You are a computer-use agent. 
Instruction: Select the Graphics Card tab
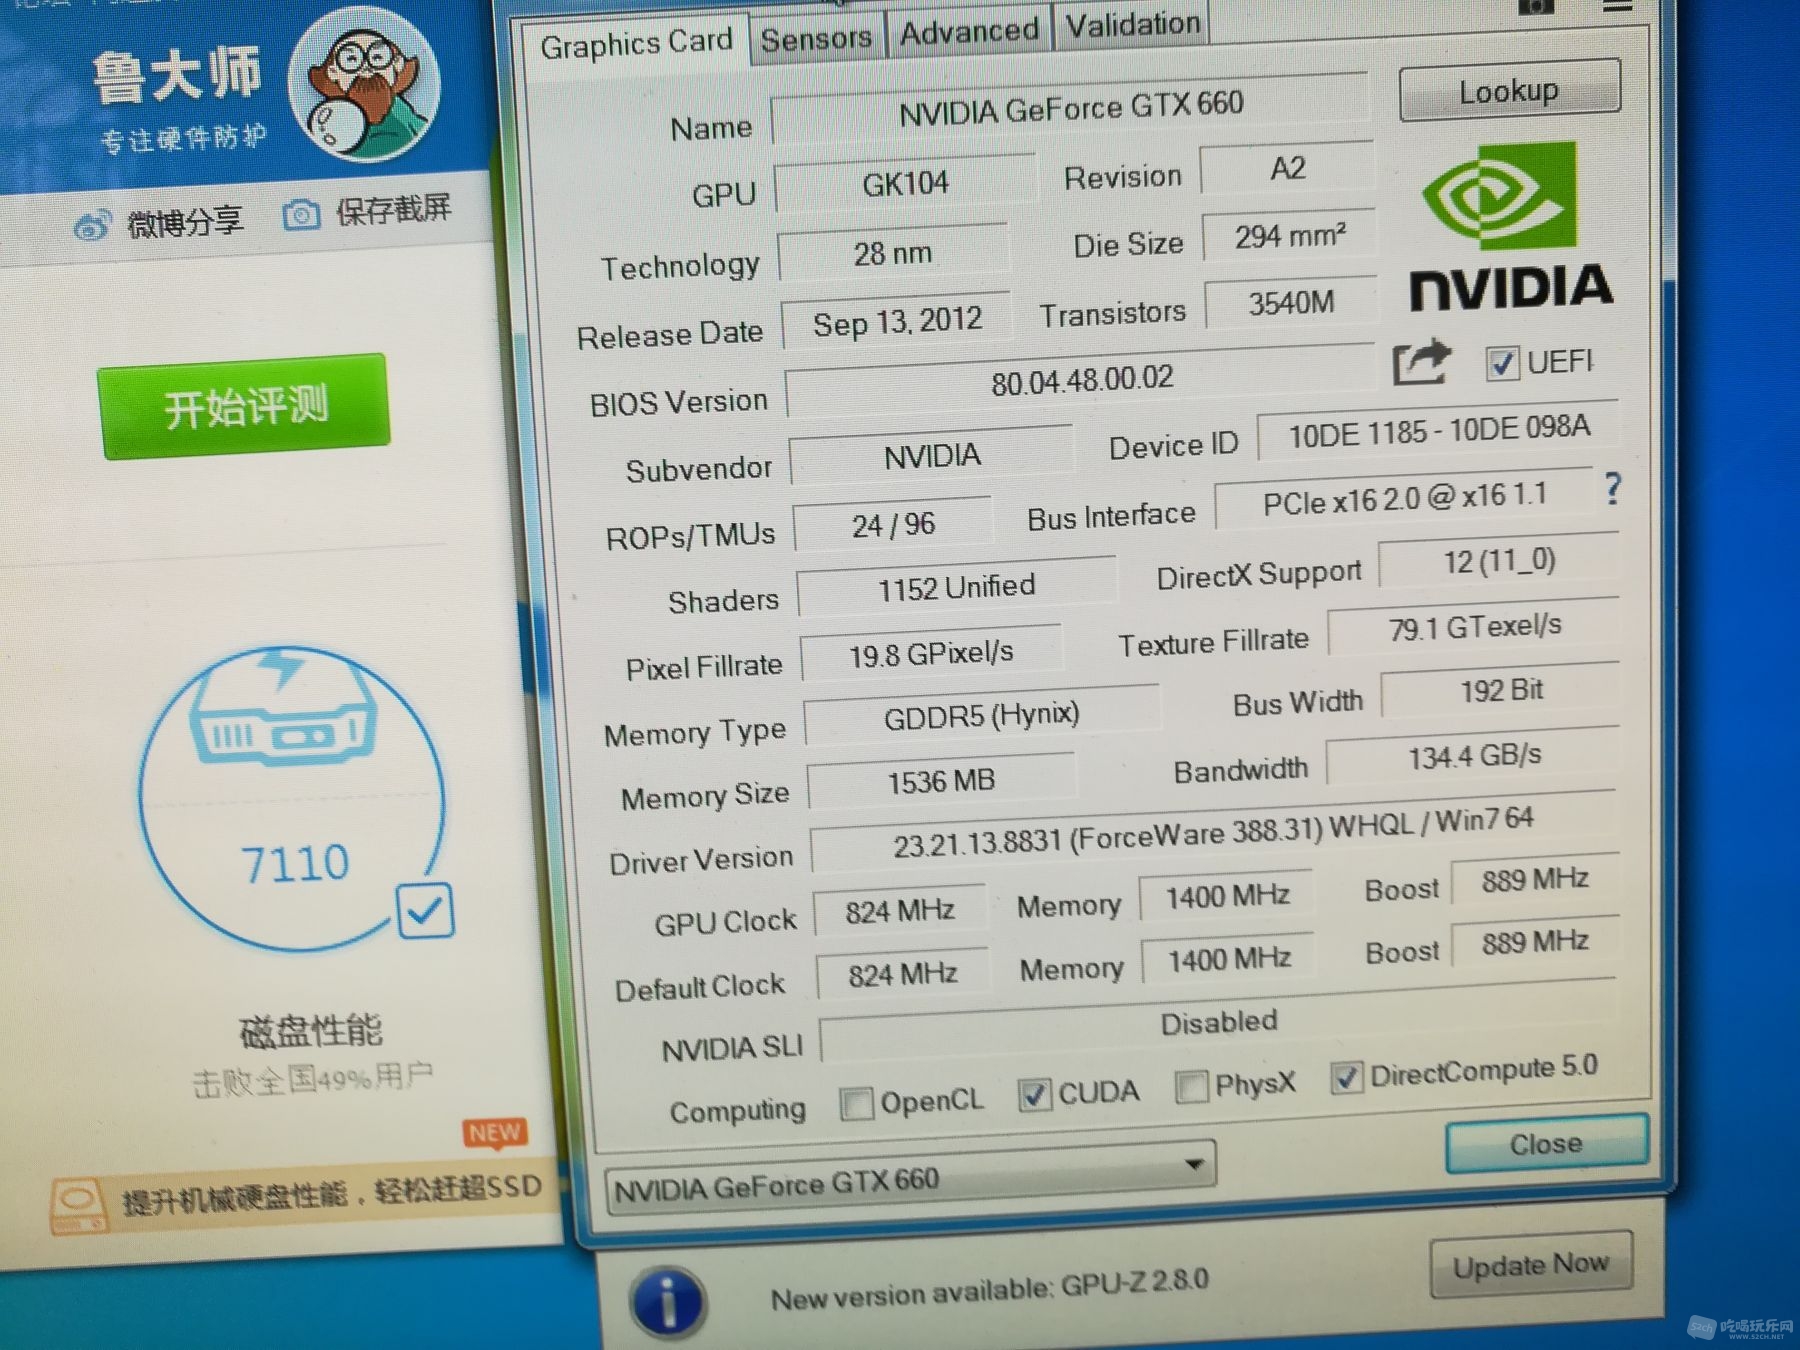(636, 43)
